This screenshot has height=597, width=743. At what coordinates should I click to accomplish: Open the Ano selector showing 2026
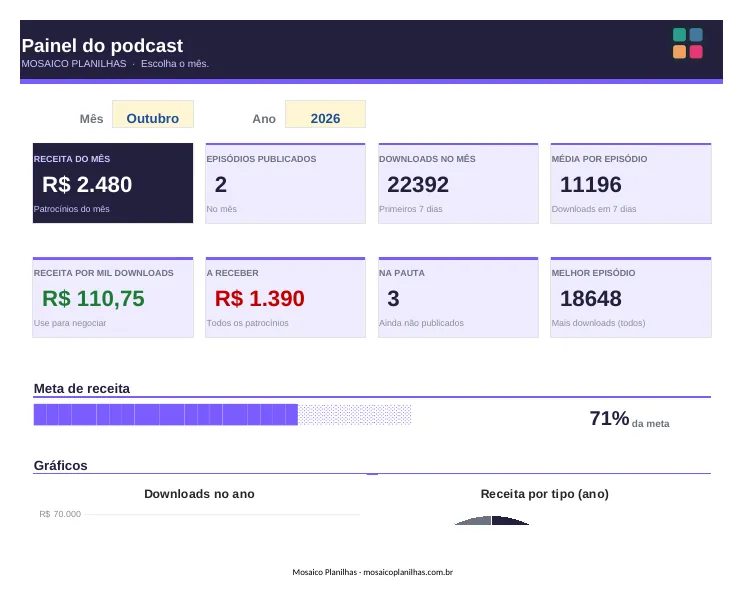325,114
